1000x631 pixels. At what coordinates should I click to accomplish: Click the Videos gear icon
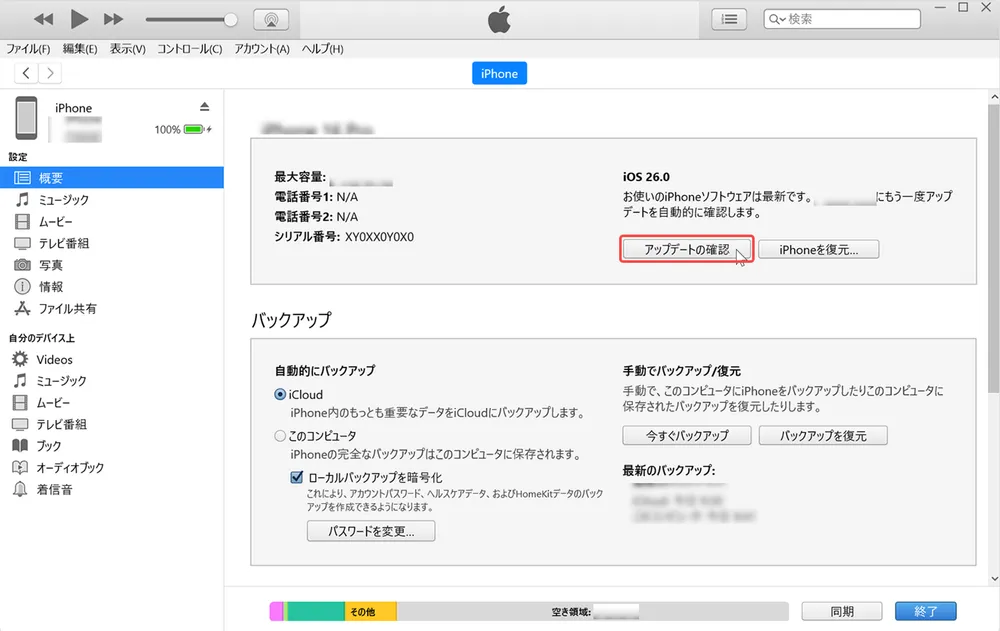click(x=20, y=359)
